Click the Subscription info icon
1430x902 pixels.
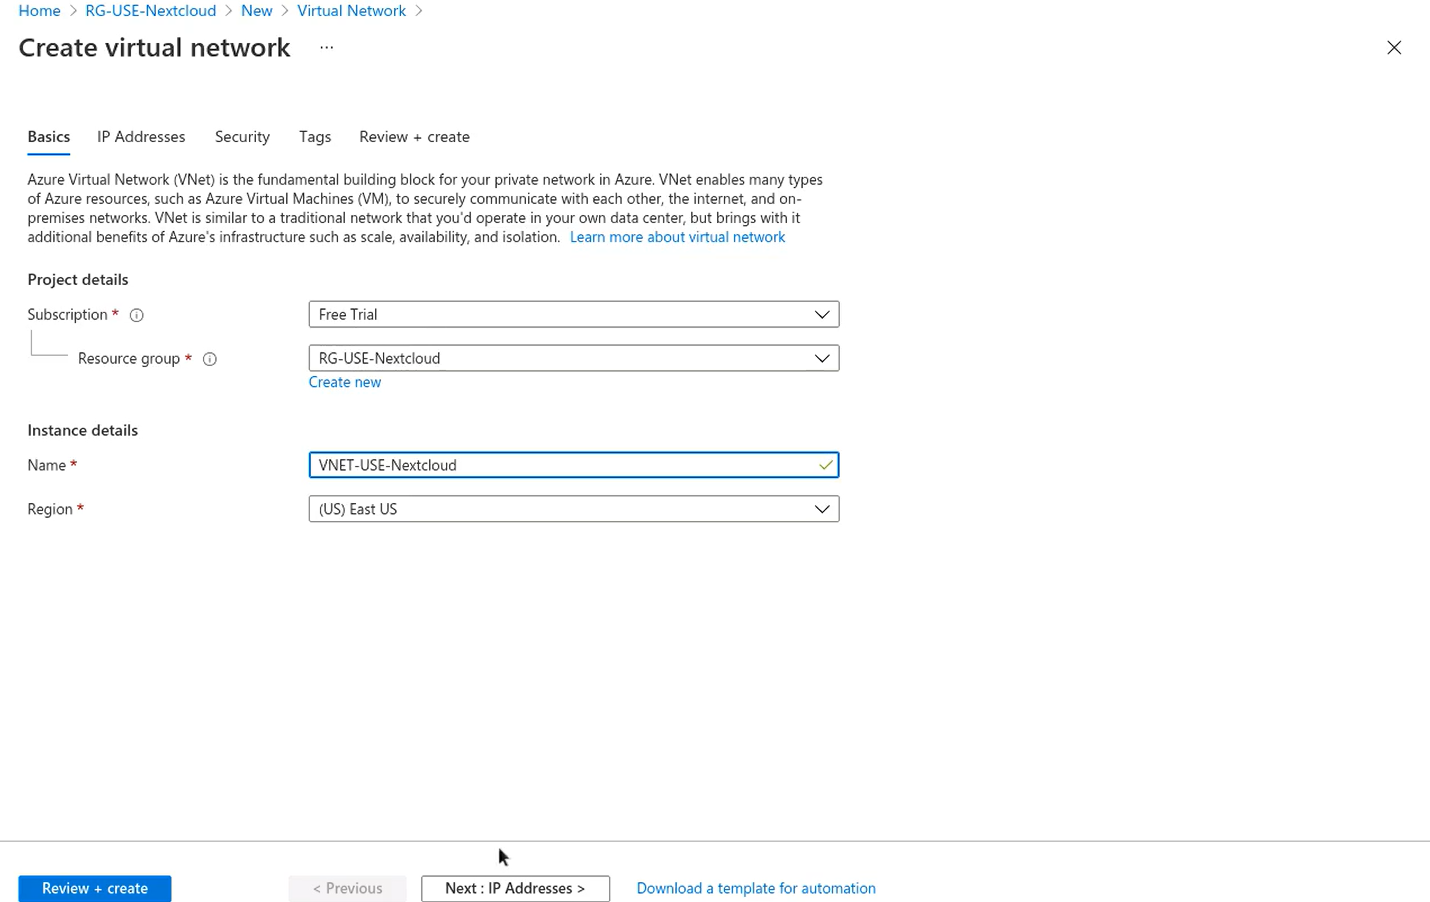tap(137, 315)
